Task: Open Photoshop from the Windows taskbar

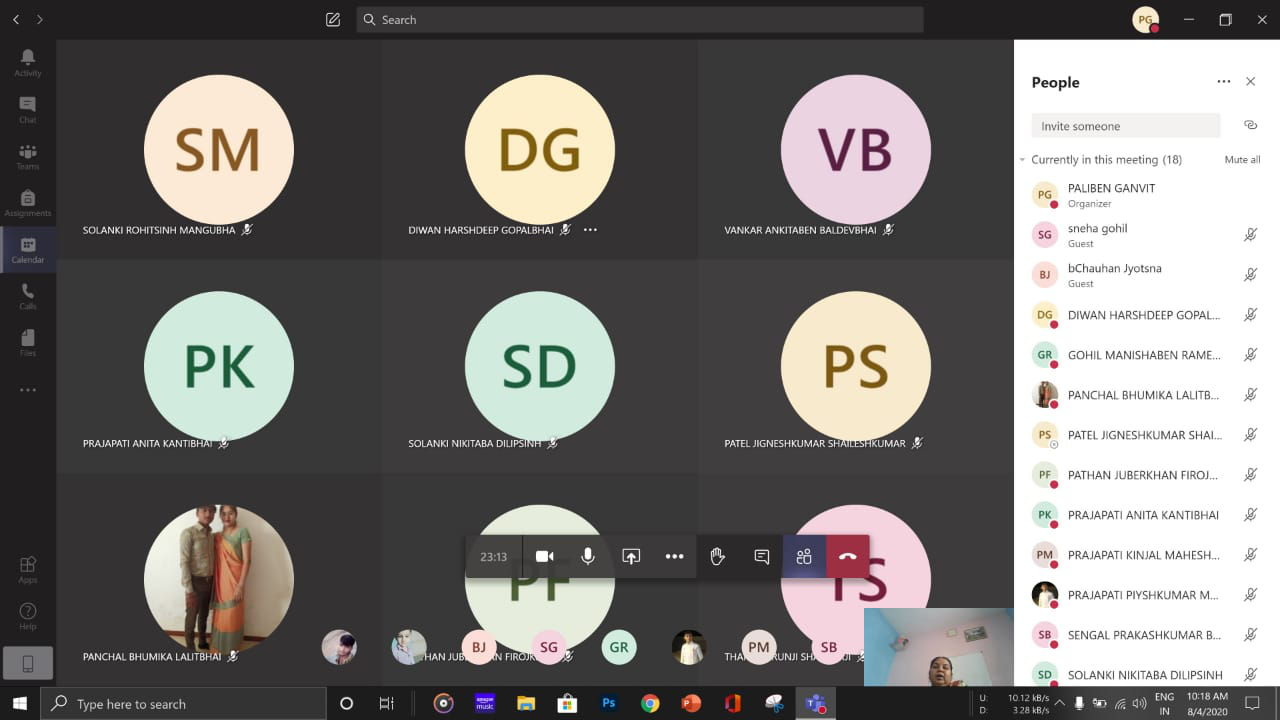Action: tap(608, 703)
